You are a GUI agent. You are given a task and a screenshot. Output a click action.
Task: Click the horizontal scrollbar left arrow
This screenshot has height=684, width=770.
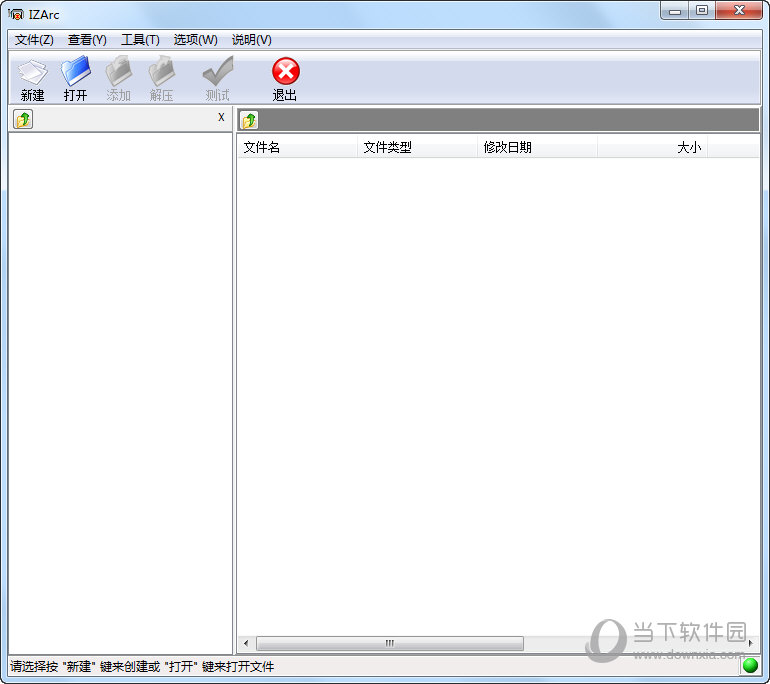coord(246,643)
